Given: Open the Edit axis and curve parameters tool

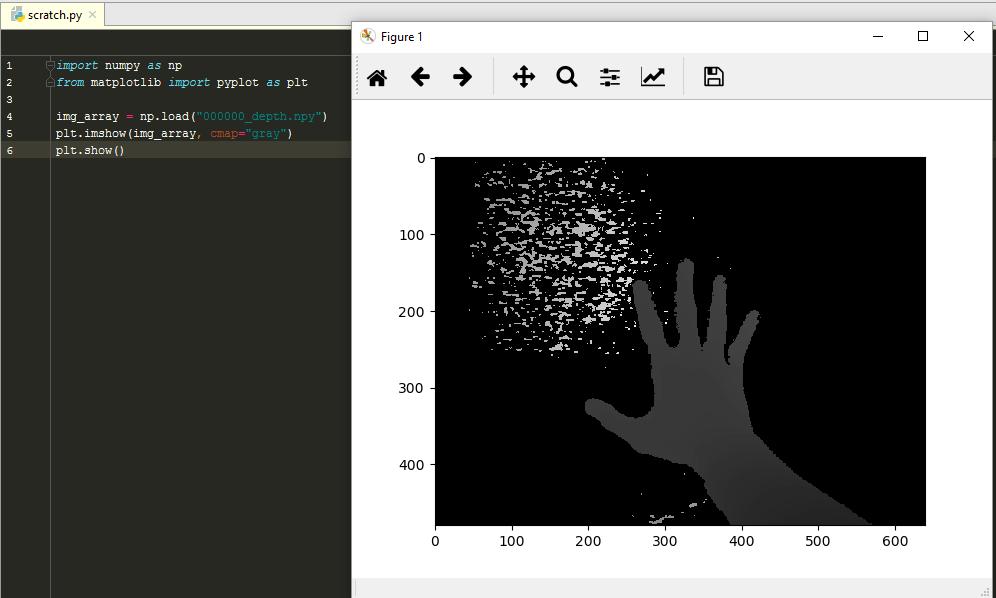Looking at the screenshot, I should point(653,77).
